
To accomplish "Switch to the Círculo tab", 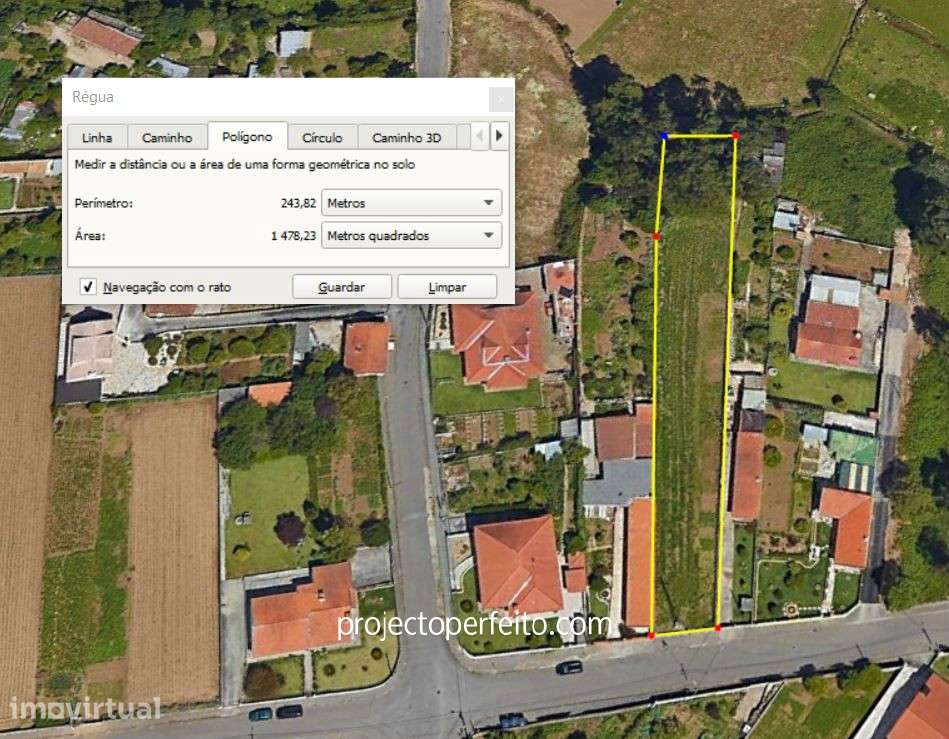I will click(x=322, y=137).
